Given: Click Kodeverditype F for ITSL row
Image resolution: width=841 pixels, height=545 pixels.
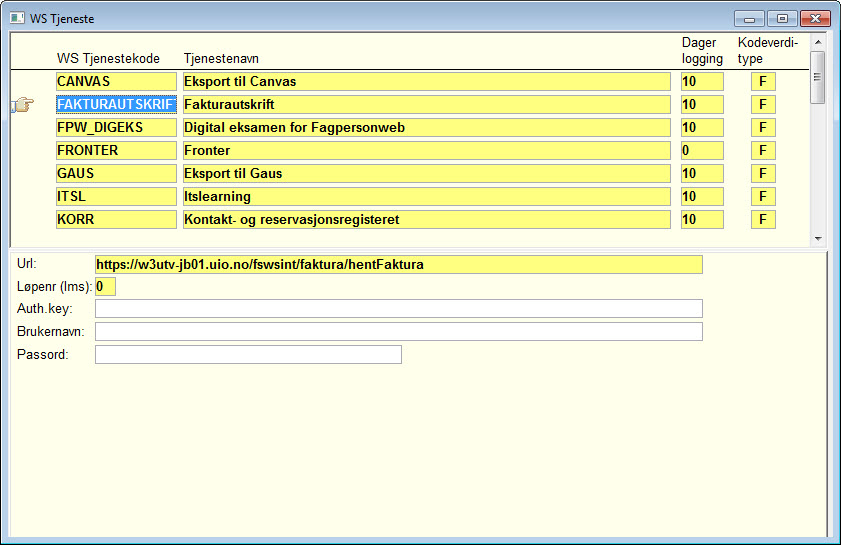Looking at the screenshot, I should click(763, 196).
